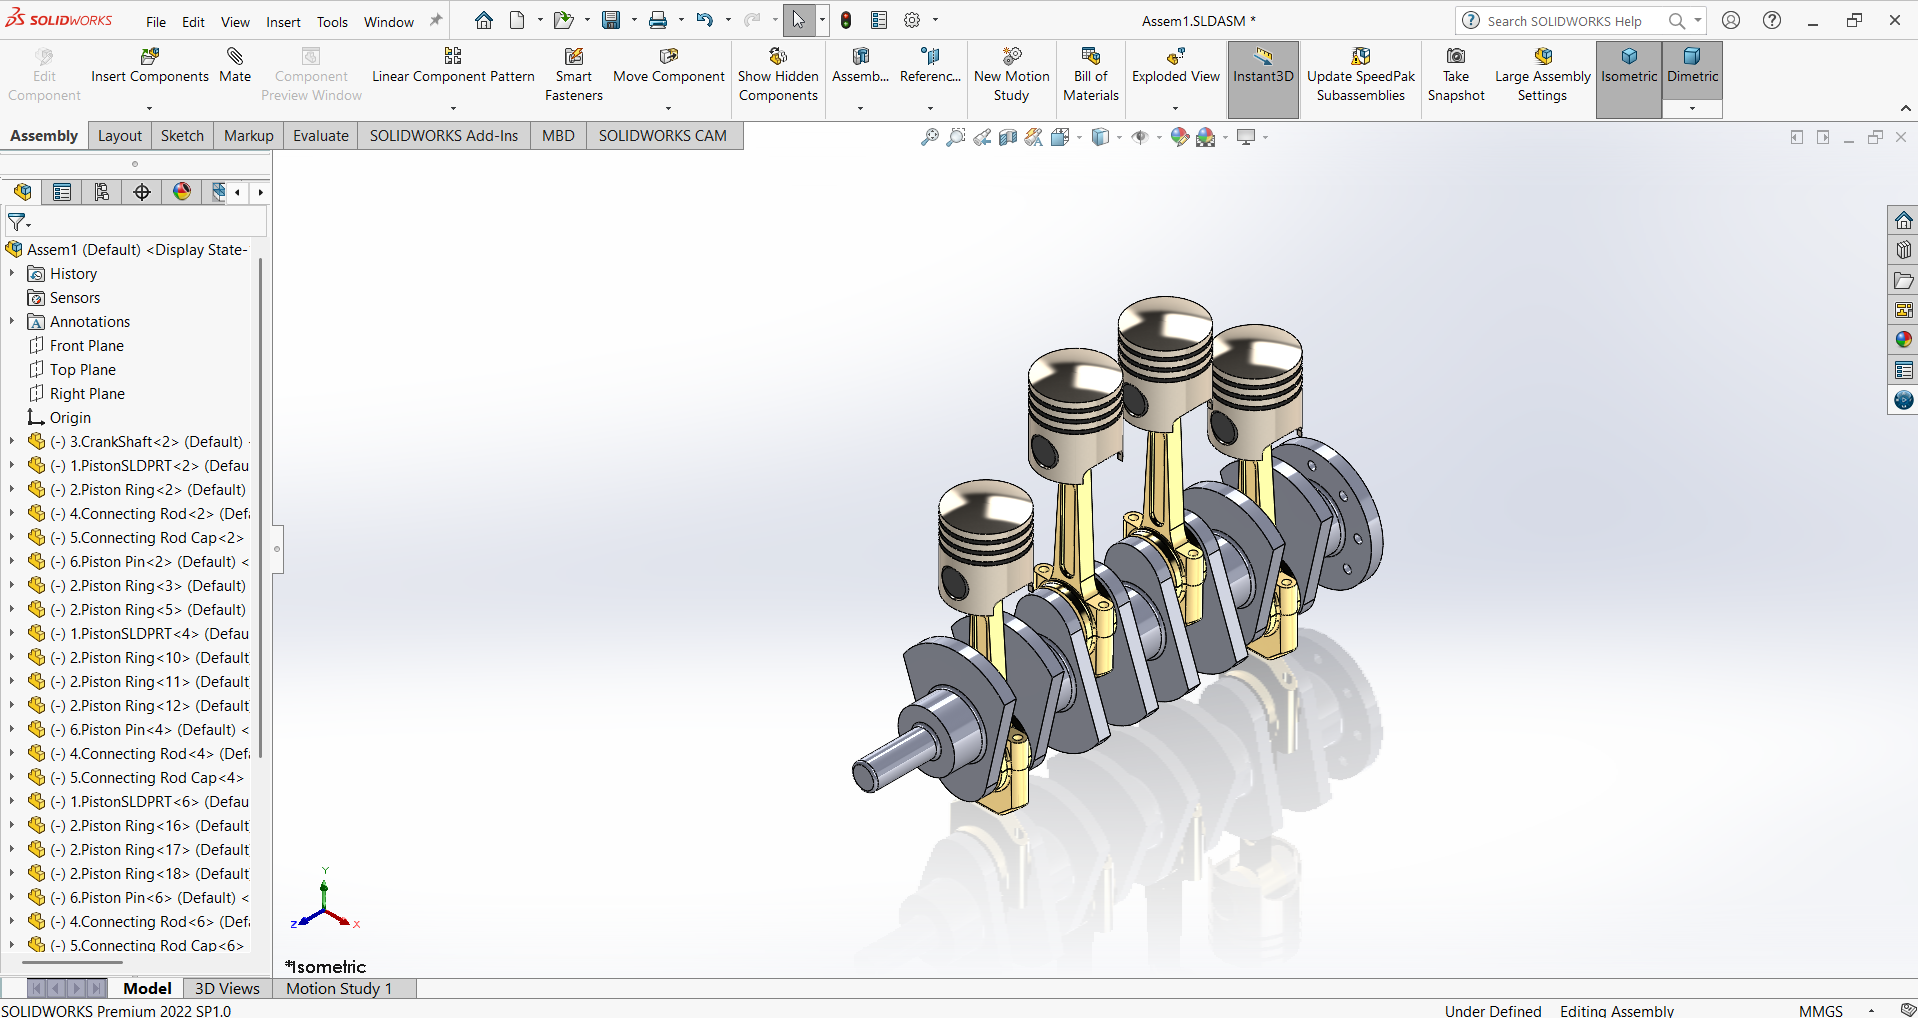1918x1018 pixels.
Task: Open the Dimetric view dropdown arrow
Action: click(x=1692, y=109)
